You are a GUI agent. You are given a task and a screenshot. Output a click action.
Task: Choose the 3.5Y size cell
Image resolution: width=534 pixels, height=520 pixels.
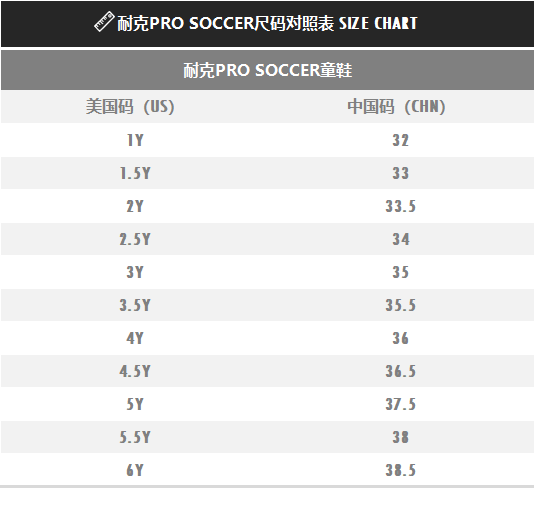[x=135, y=305]
